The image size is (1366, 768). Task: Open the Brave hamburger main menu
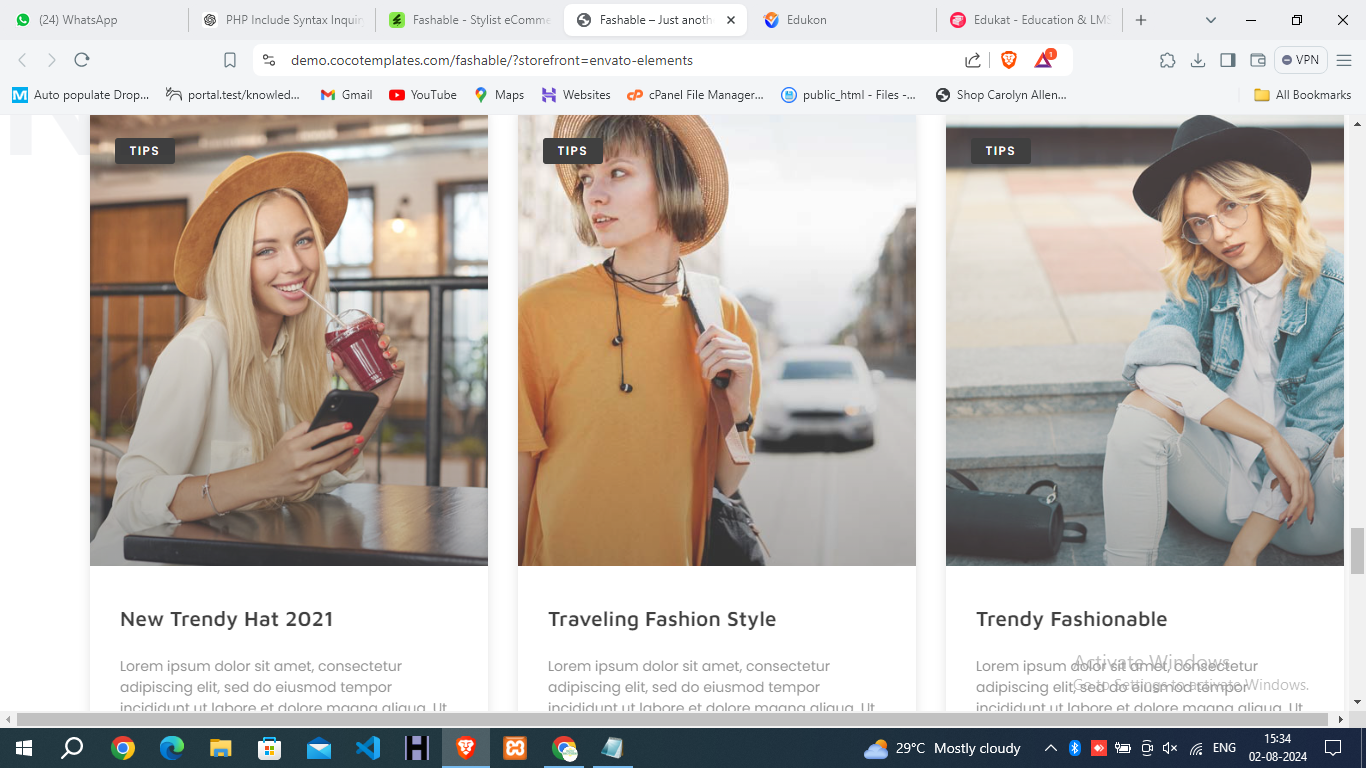pyautogui.click(x=1344, y=60)
